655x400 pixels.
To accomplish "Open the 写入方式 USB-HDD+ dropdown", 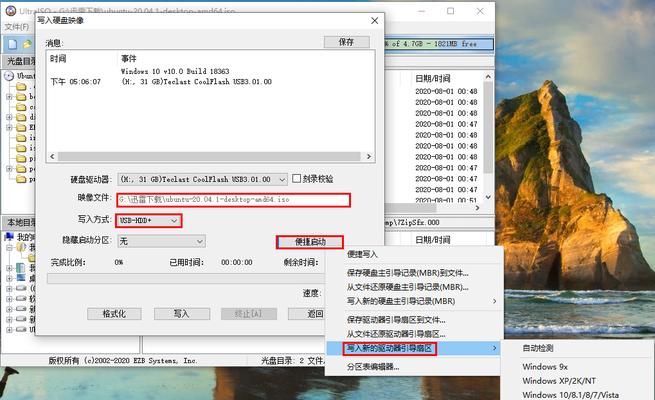I will click(x=174, y=220).
